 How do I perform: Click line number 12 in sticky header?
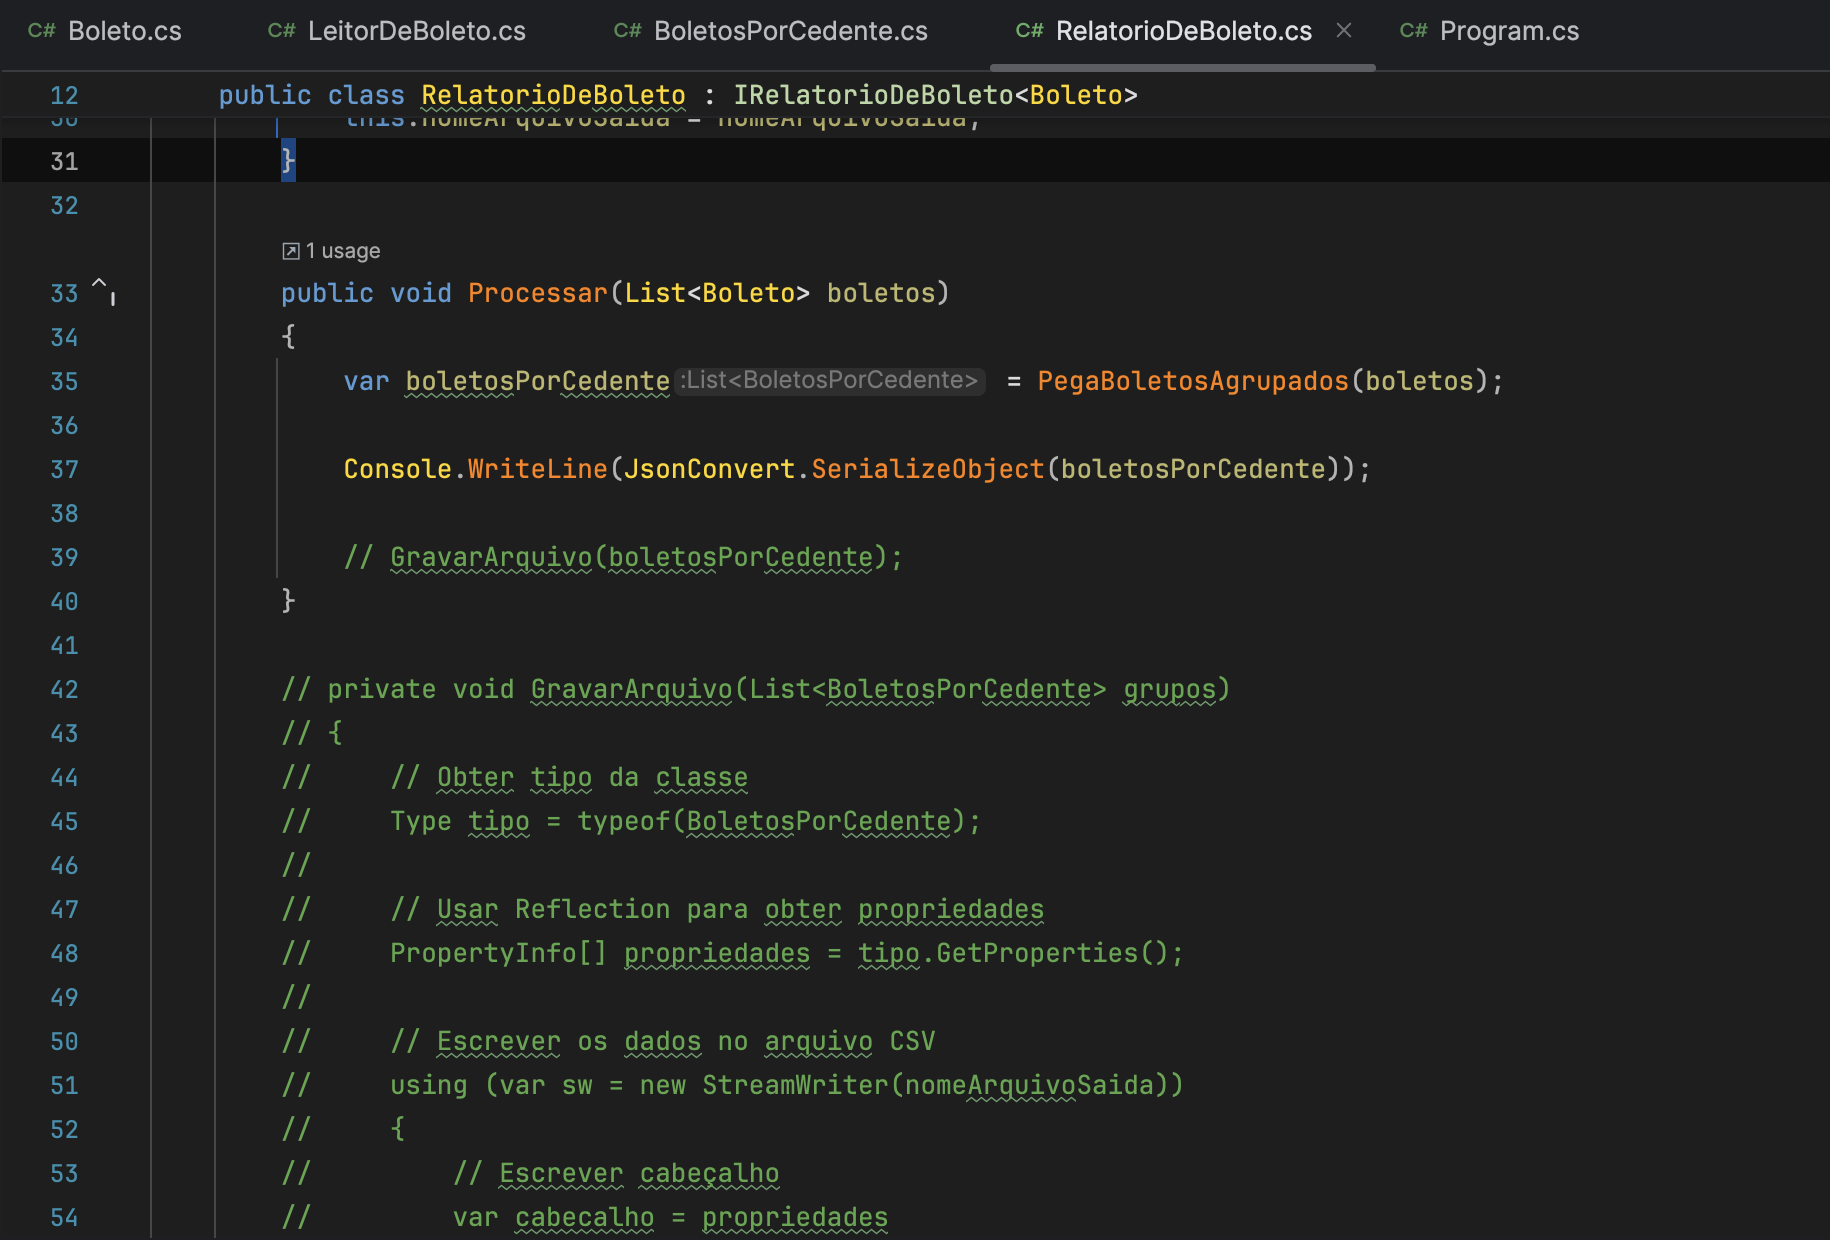[x=64, y=95]
